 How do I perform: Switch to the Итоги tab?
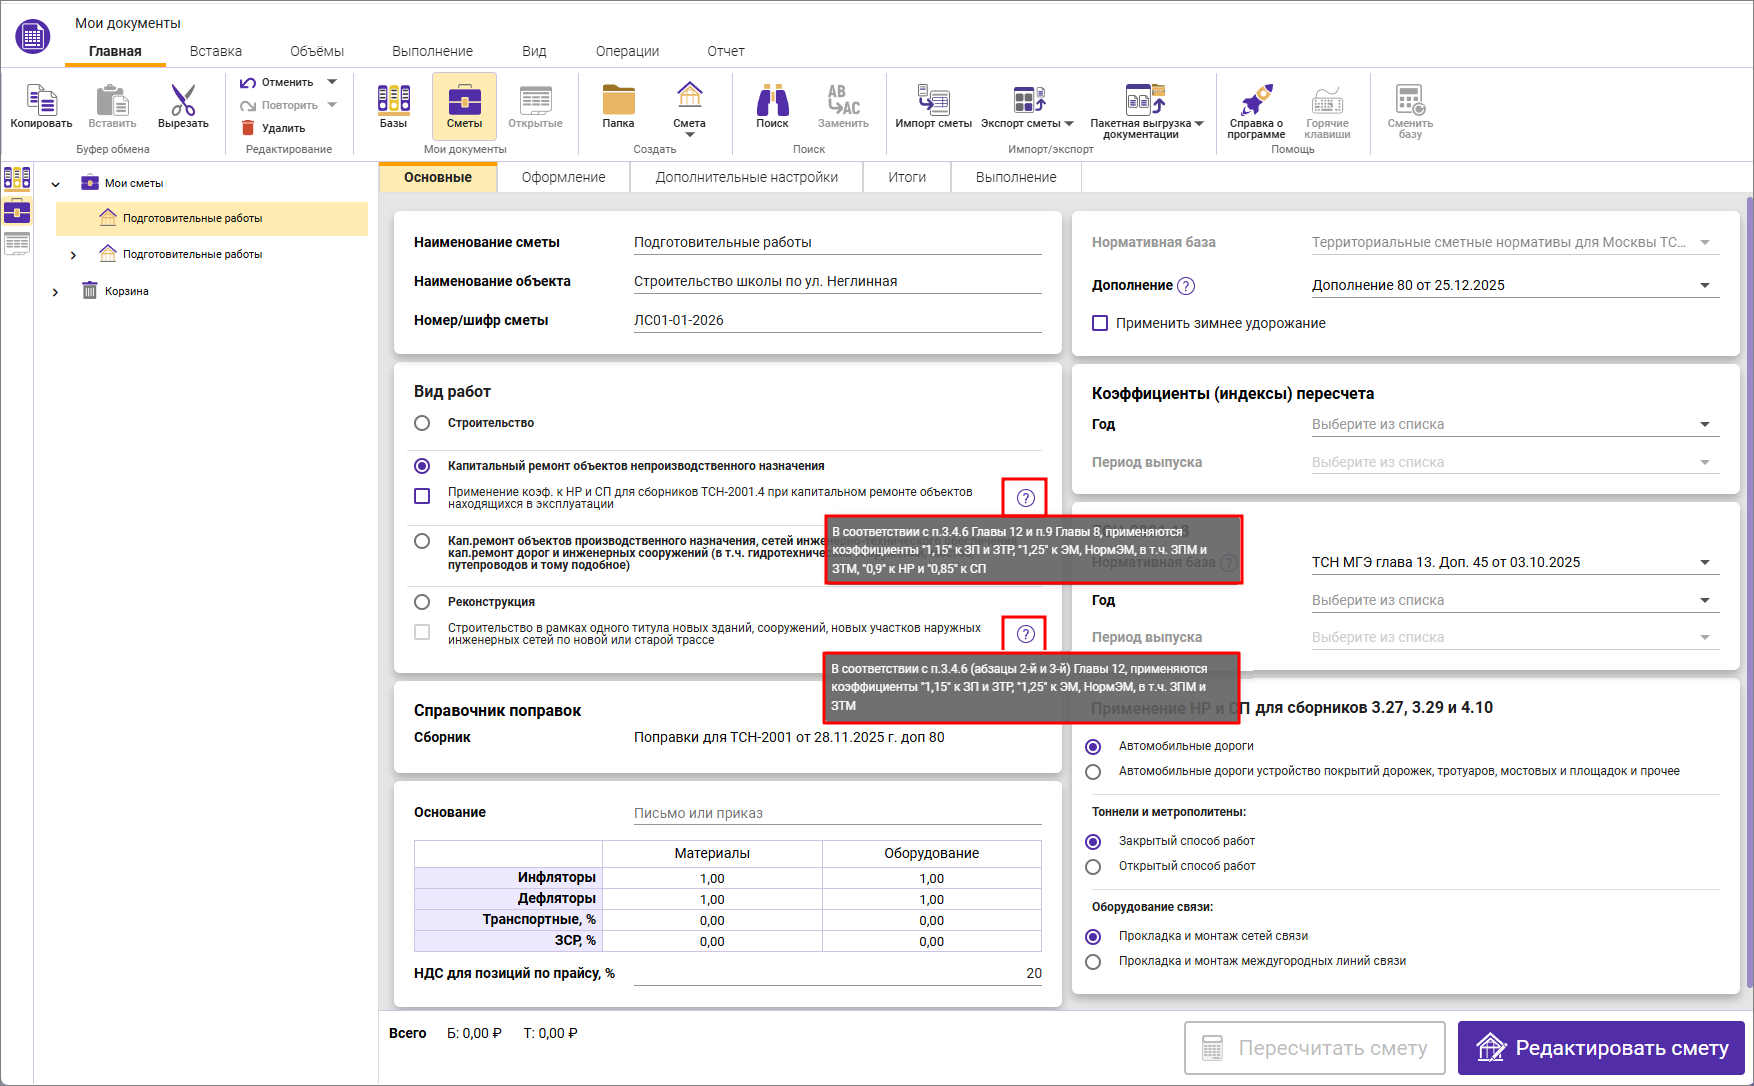906,177
